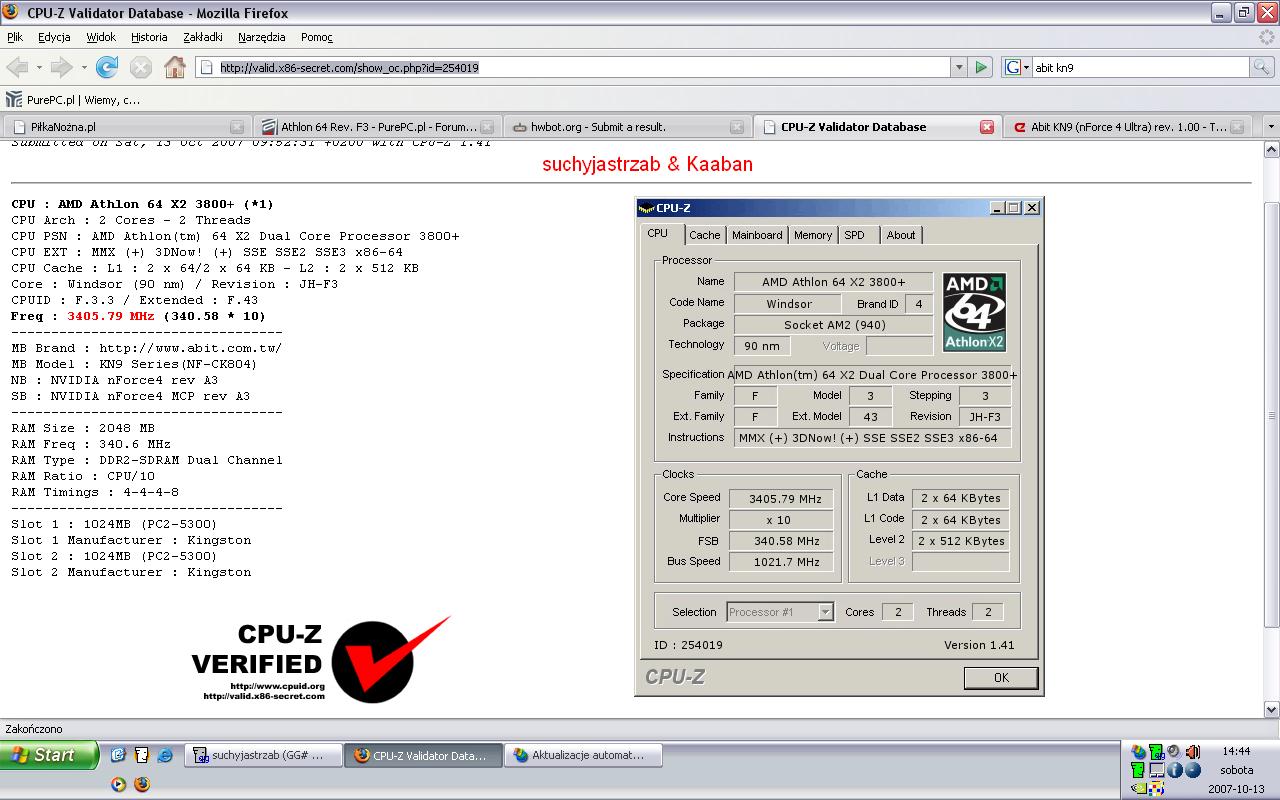The image size is (1280, 800).
Task: Click the taskbar clock showing 14:44
Action: pyautogui.click(x=1236, y=751)
